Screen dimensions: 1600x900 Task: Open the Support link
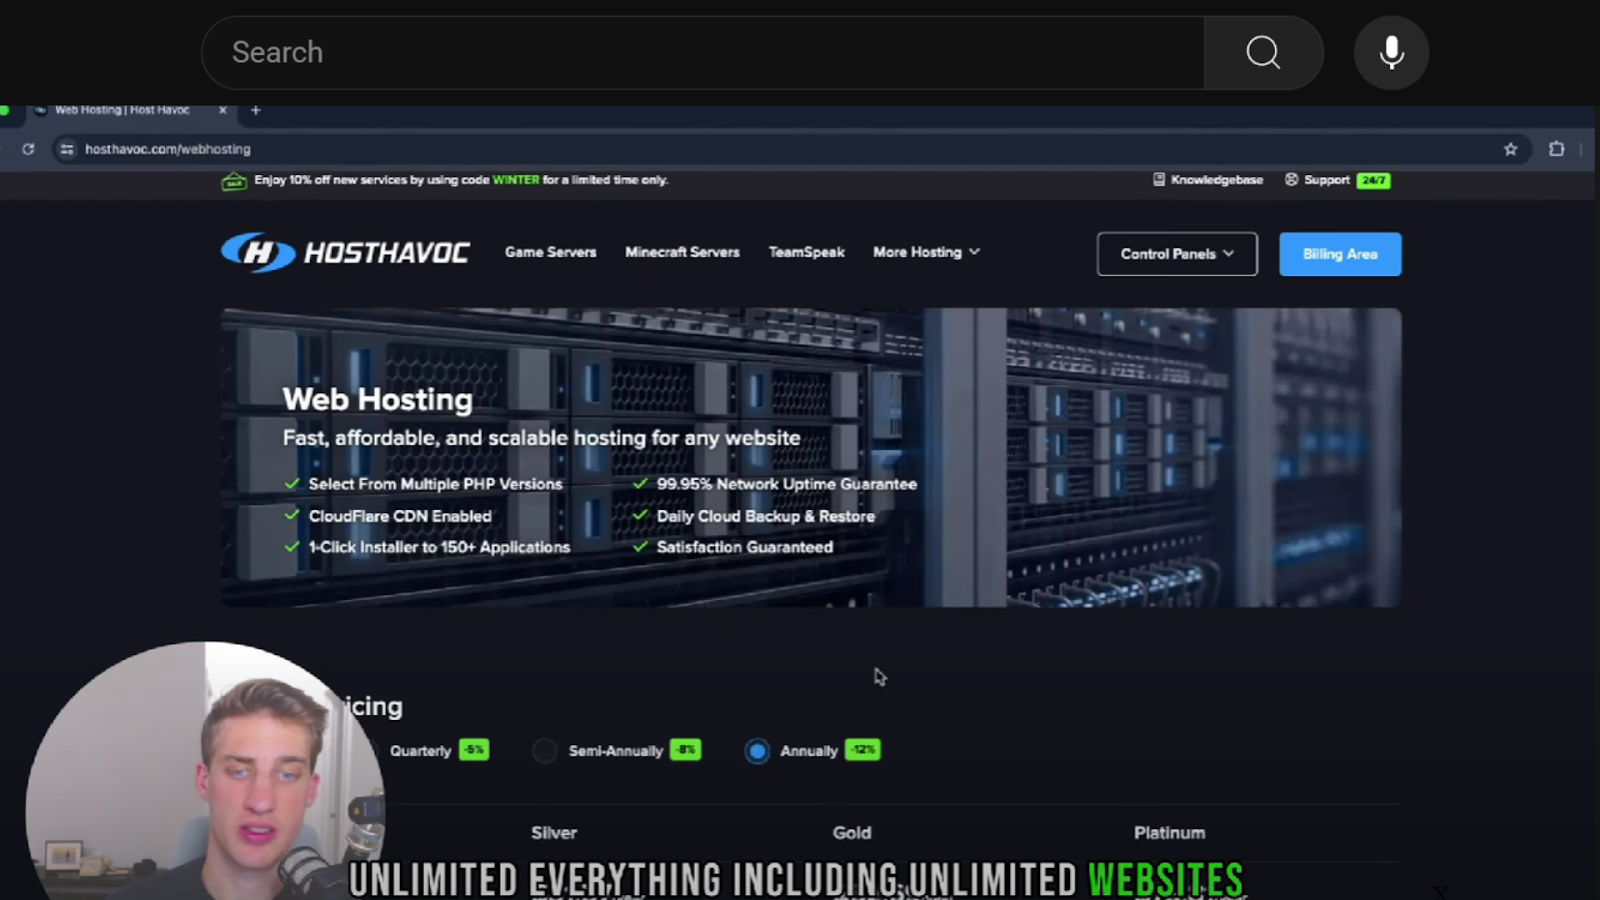1326,180
